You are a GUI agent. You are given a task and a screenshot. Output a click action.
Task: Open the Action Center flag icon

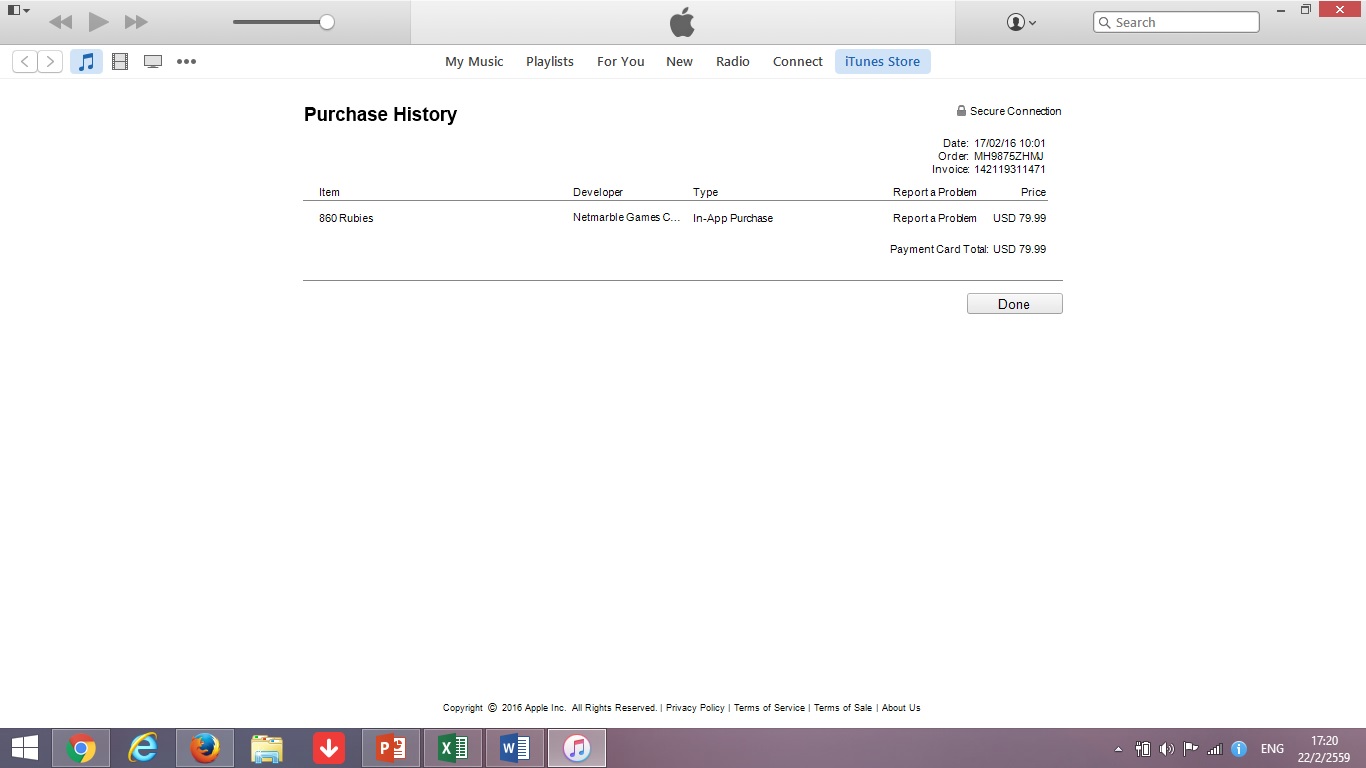tap(1190, 749)
